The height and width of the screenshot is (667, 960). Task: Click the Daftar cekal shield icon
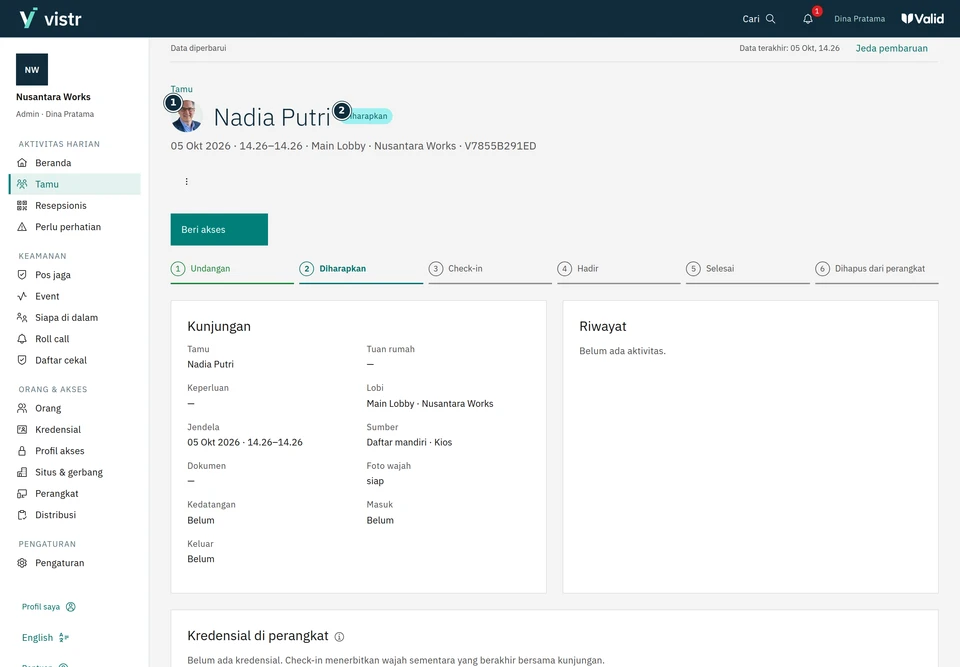tap(22, 360)
